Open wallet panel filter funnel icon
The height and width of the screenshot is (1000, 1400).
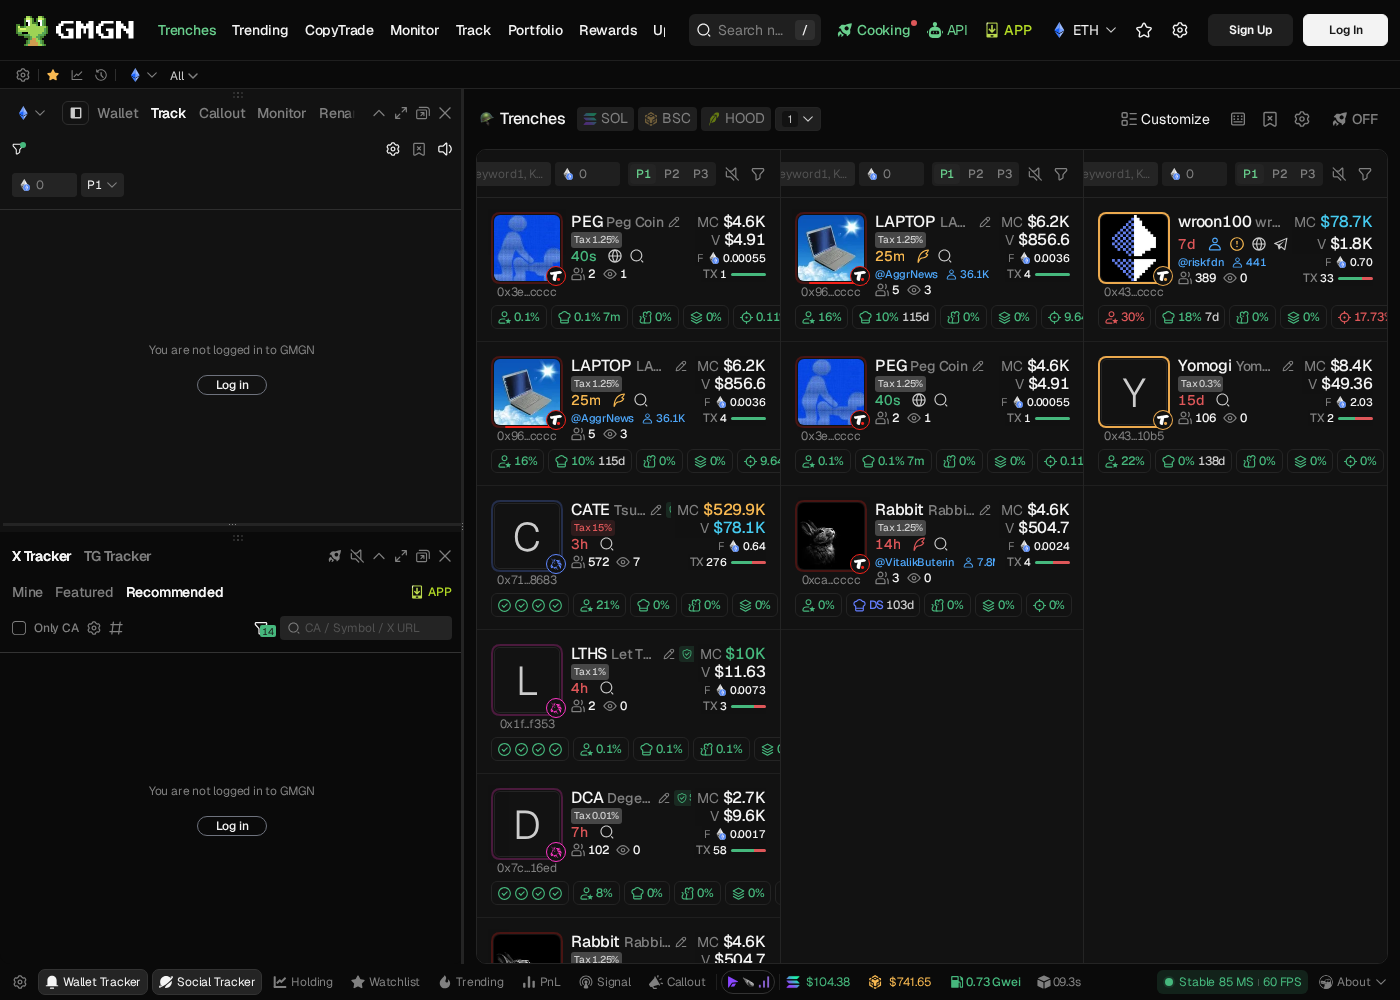(x=19, y=149)
